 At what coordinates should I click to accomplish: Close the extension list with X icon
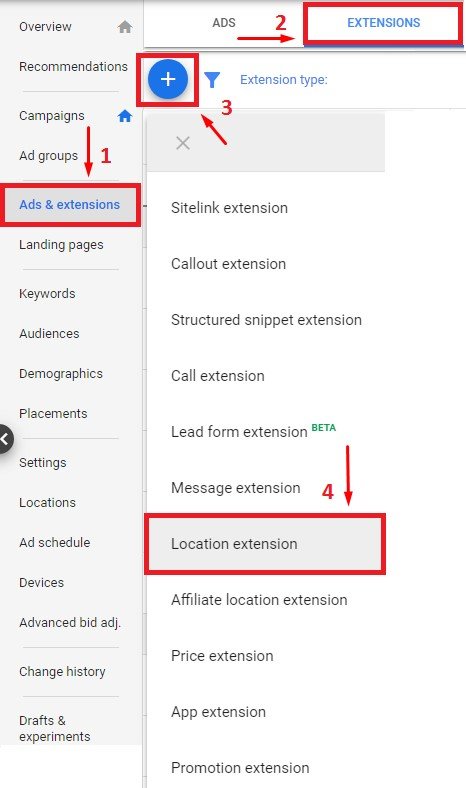click(x=183, y=143)
